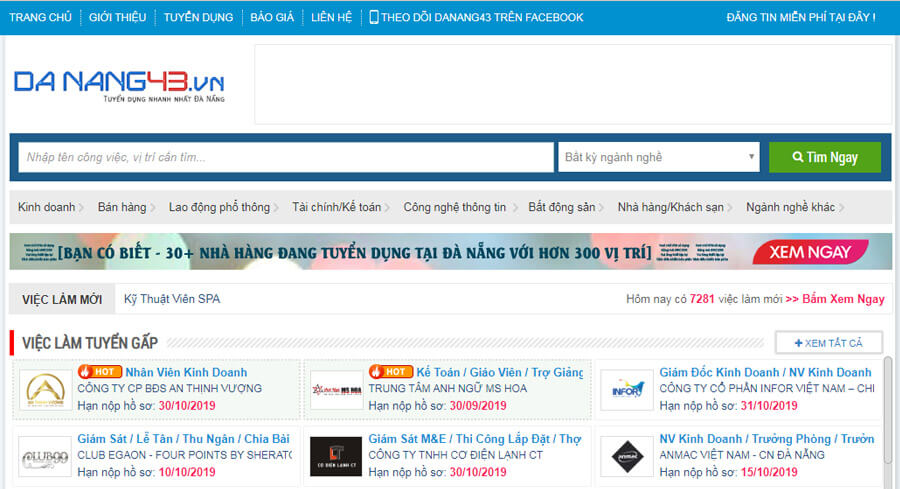Open the Bất kỳ ngành nghề dropdown
The width and height of the screenshot is (900, 489).
point(660,158)
